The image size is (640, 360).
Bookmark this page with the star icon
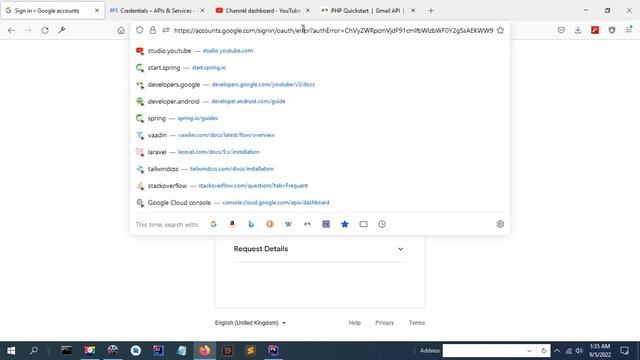click(x=500, y=30)
